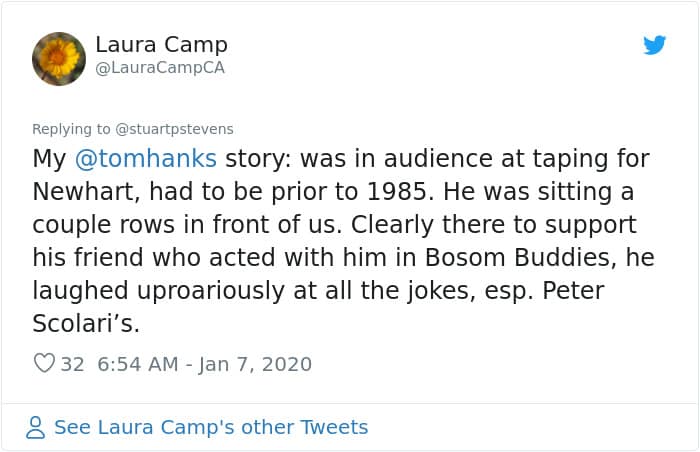Open Laura Camp's flower profile picture
The image size is (700, 452).
pos(59,58)
